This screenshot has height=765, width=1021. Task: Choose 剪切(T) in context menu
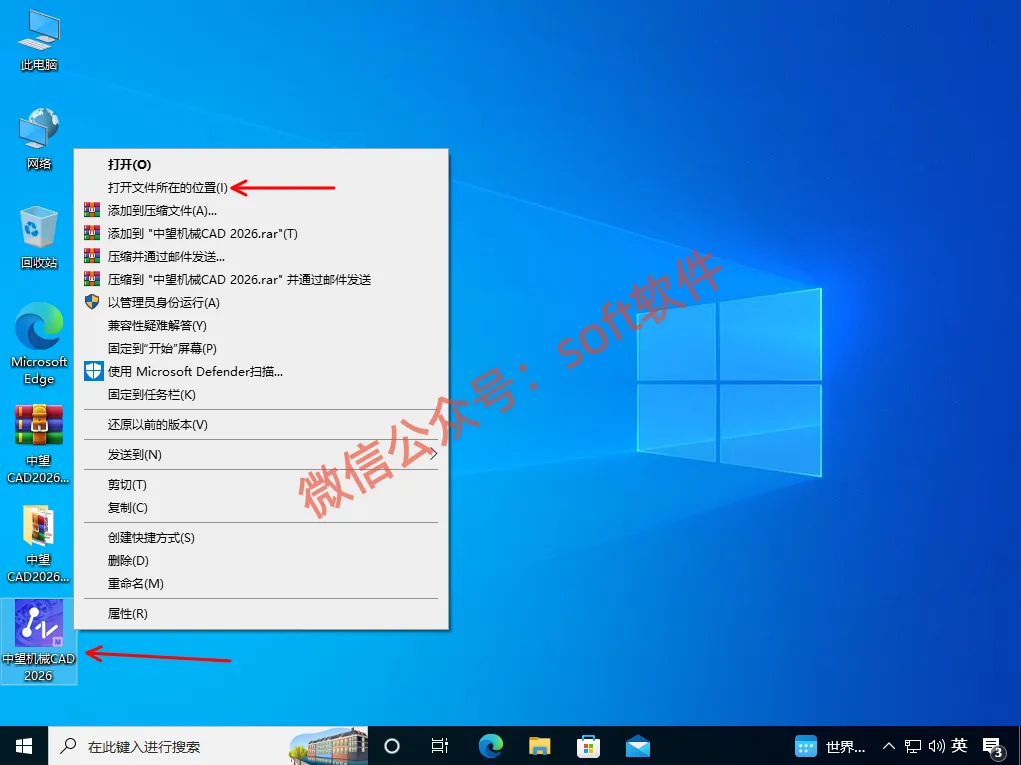click(x=260, y=485)
